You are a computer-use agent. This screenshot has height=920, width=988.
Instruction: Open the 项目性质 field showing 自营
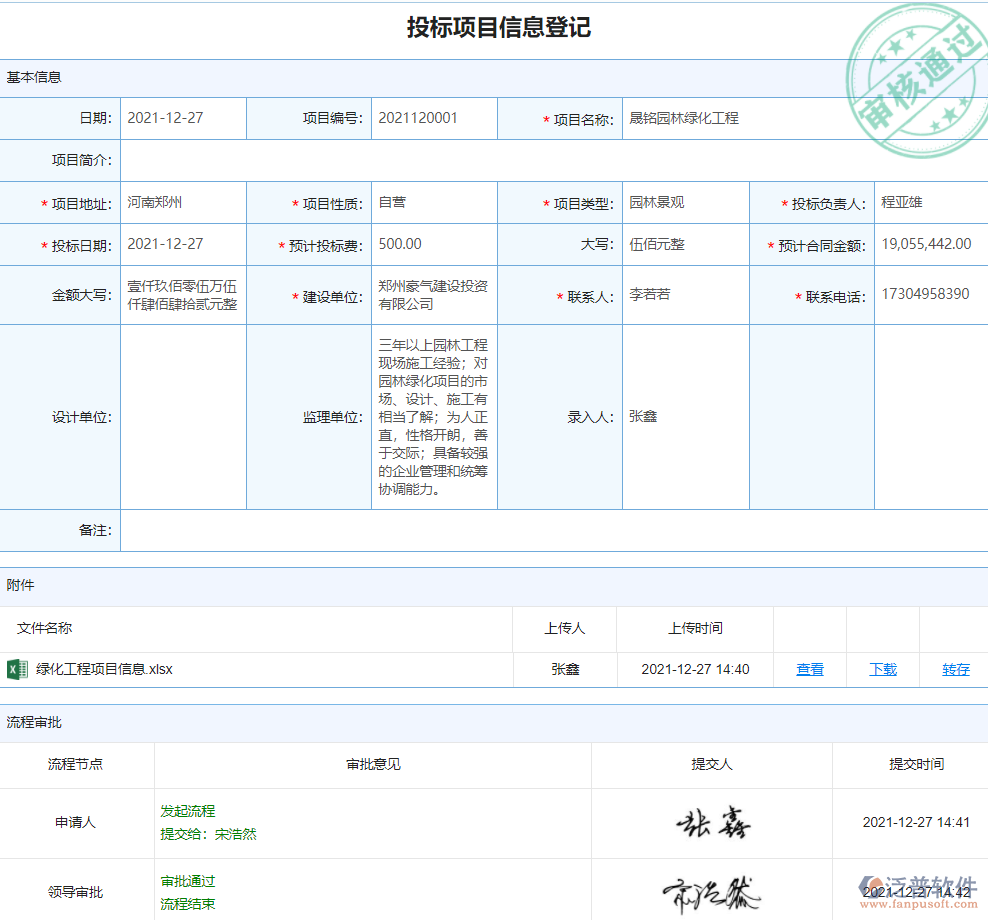tap(433, 203)
